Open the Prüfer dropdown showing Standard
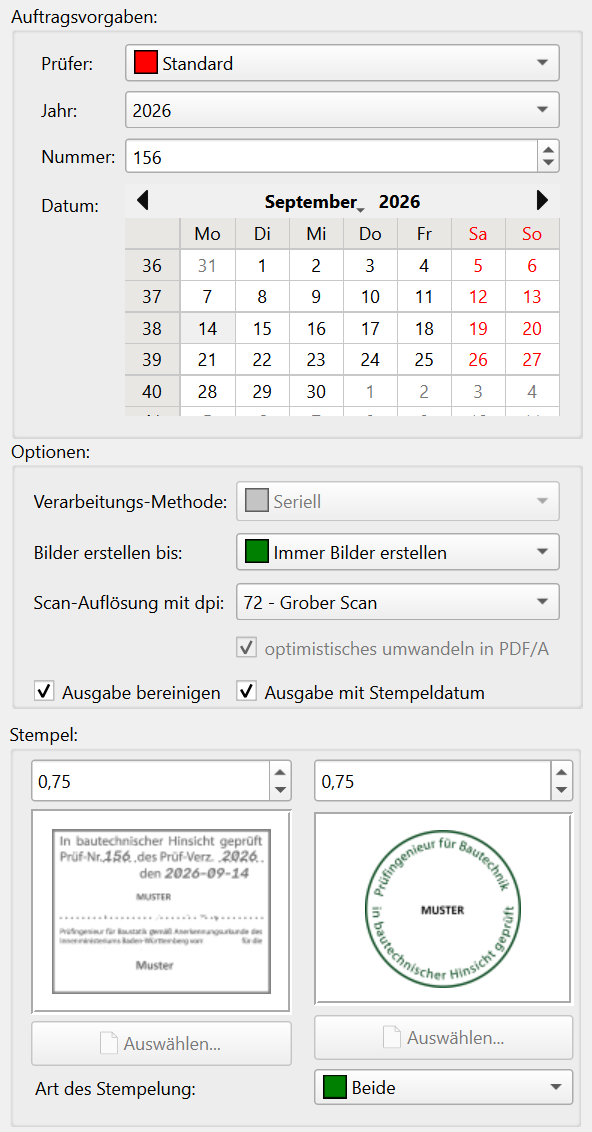This screenshot has width=592, height=1132. (x=342, y=63)
